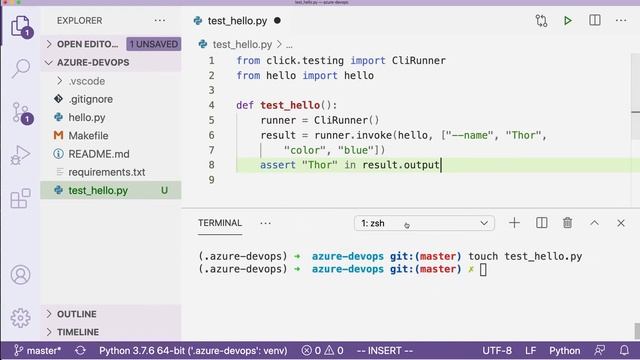Close the terminal panel
Image resolution: width=640 pixels, height=360 pixels.
click(621, 223)
